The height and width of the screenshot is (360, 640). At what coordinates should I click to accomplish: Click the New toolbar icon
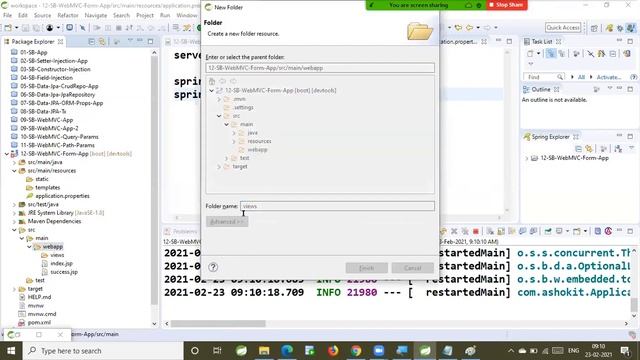[8, 28]
